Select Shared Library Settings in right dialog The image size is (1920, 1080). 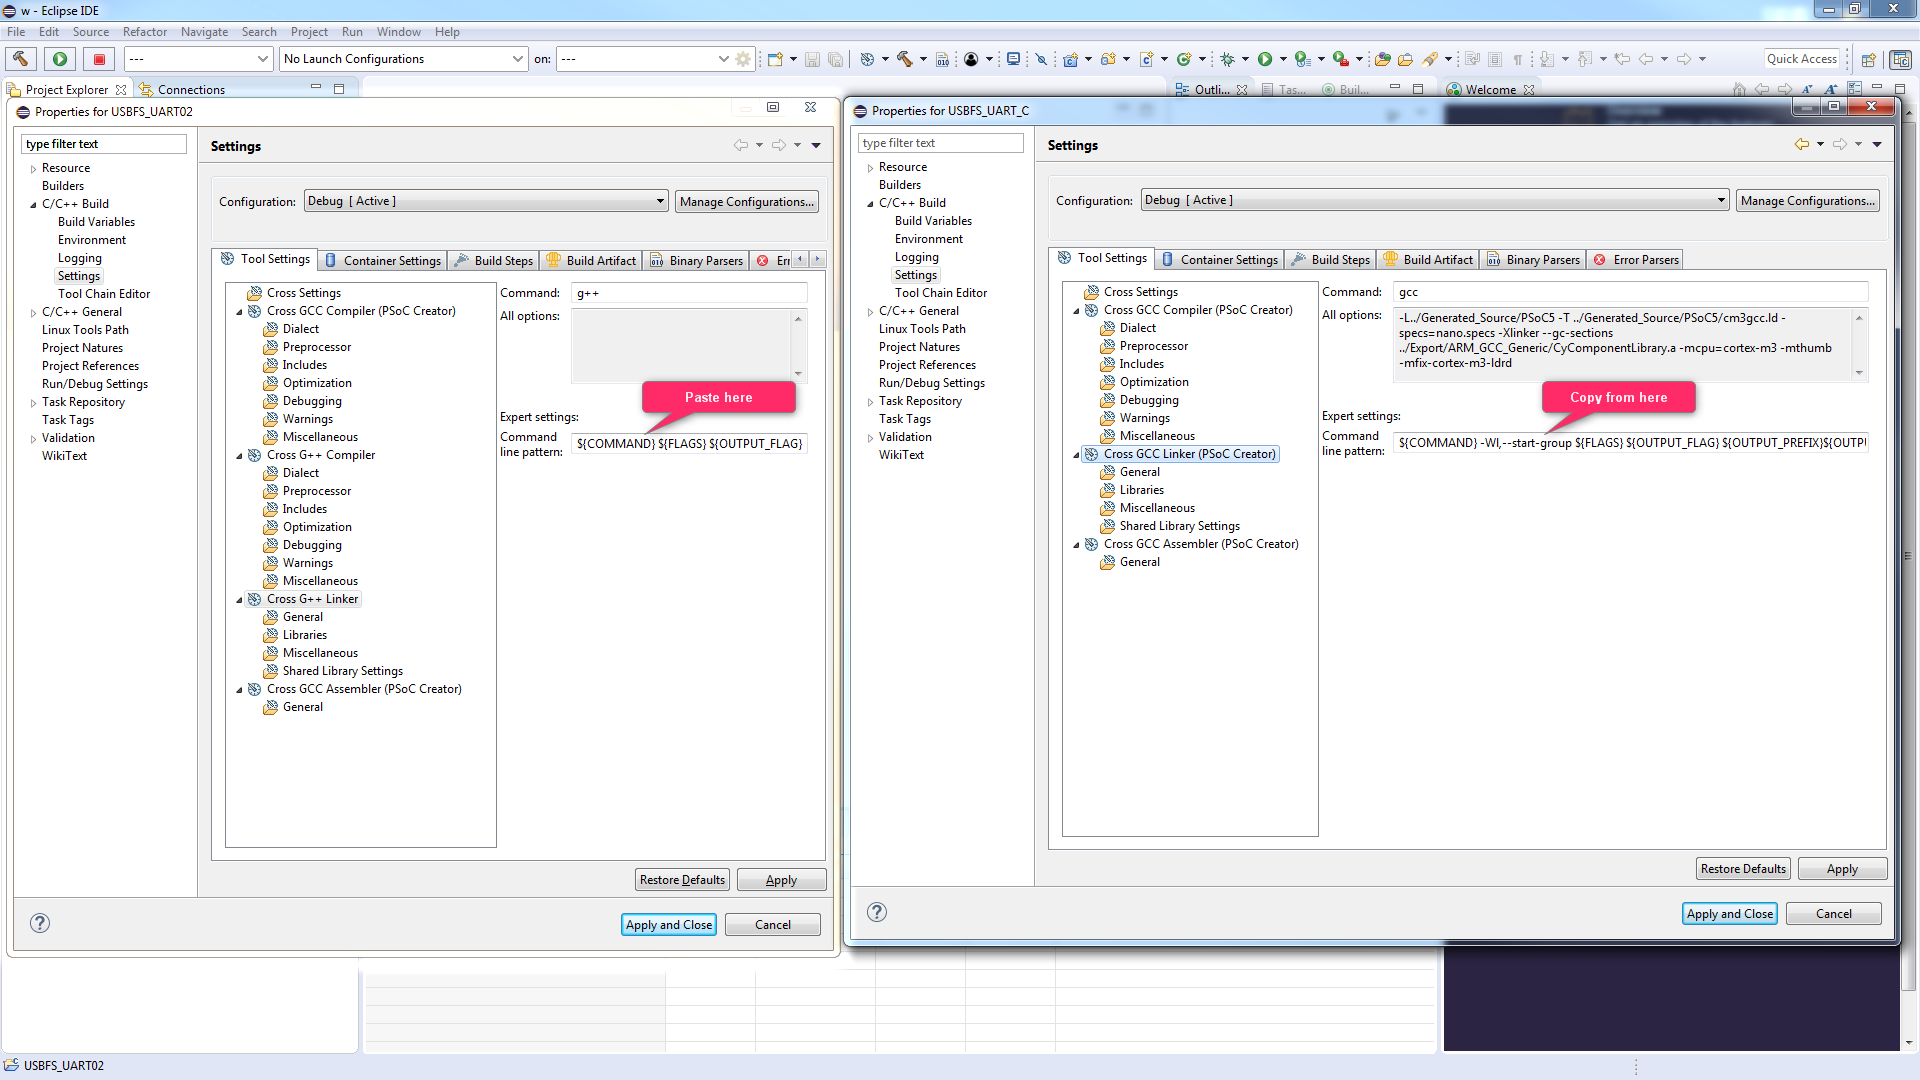point(1179,526)
